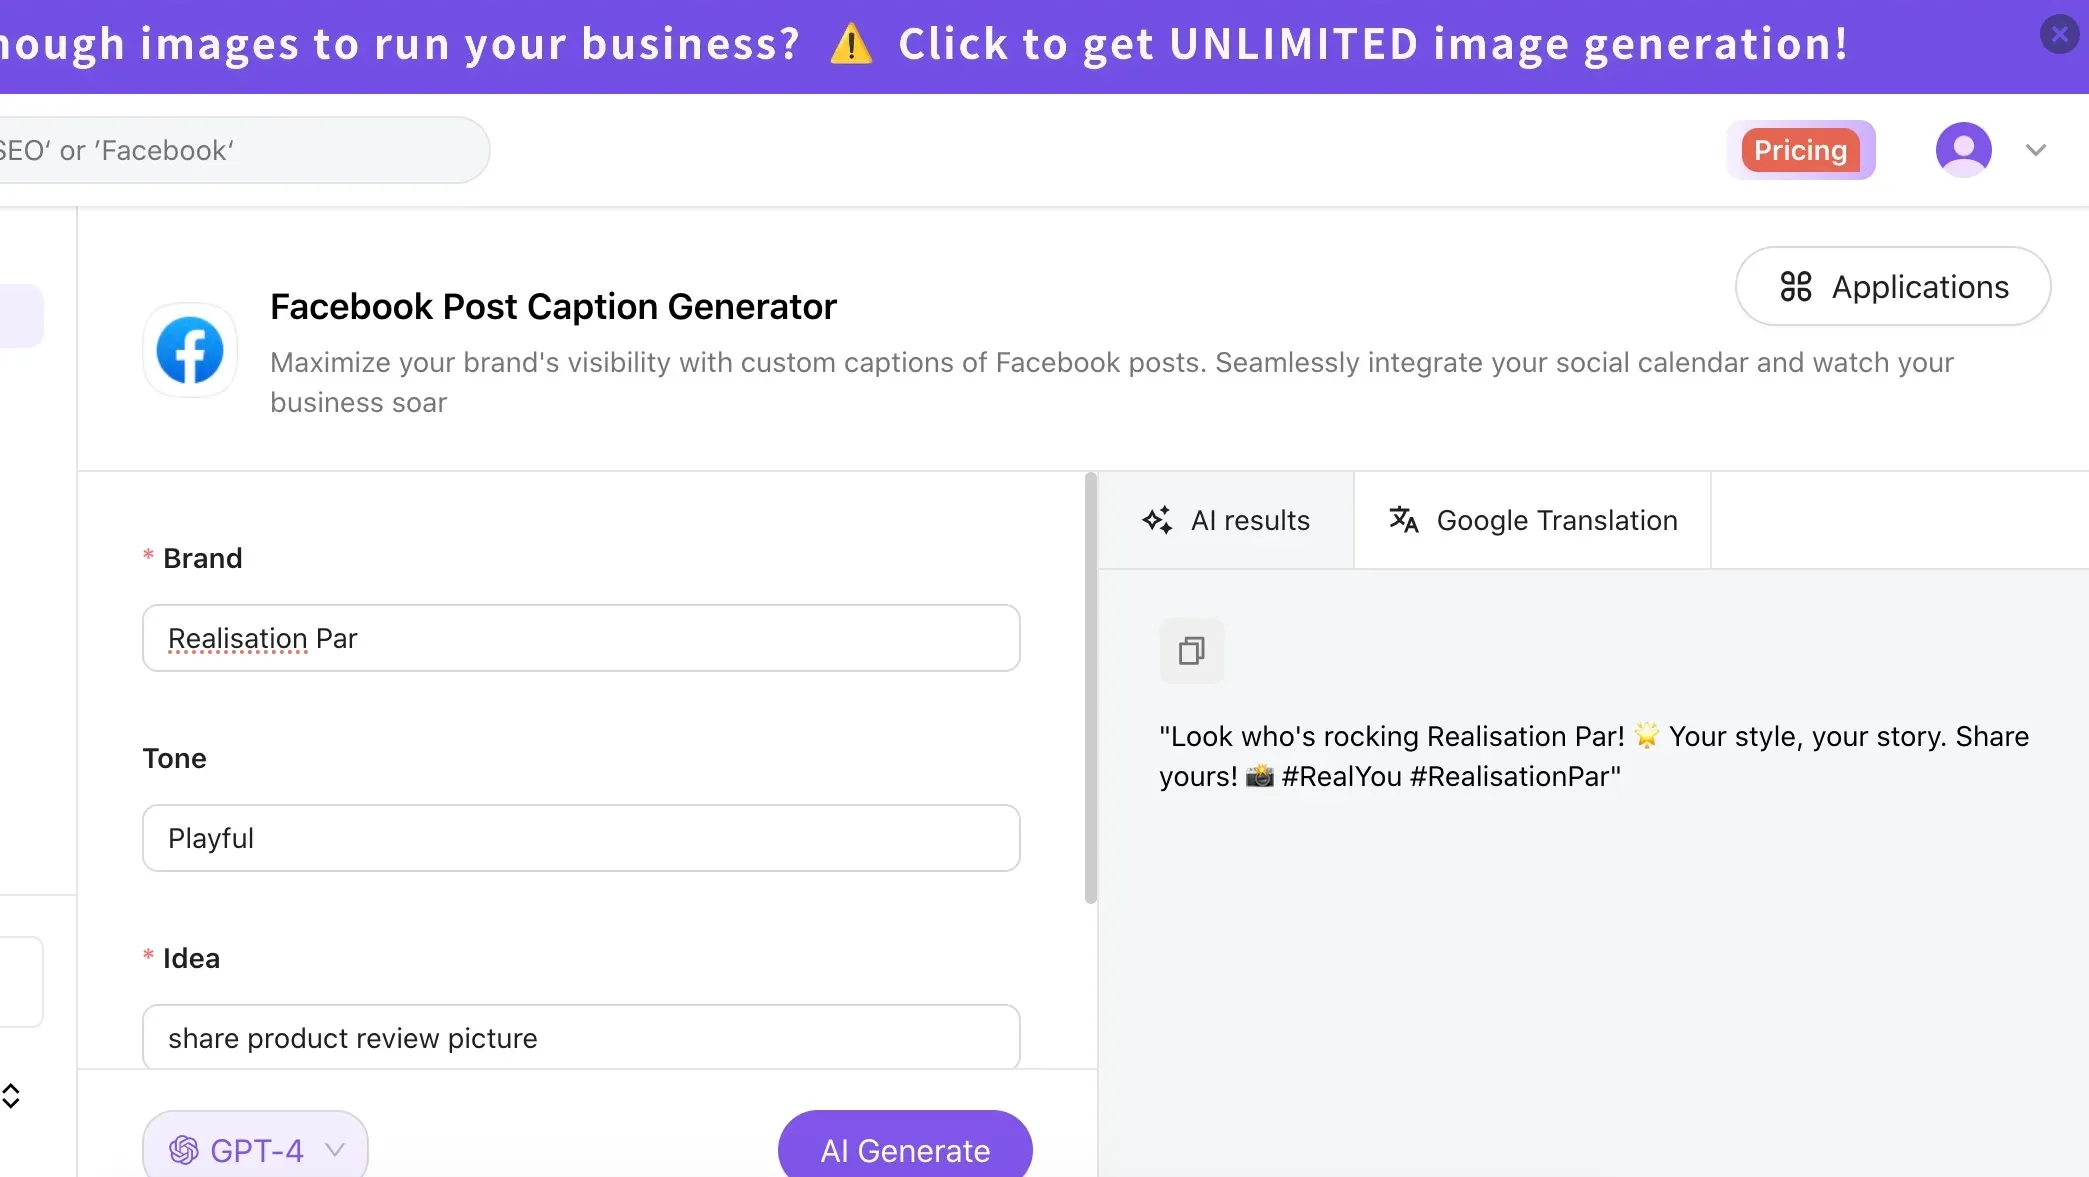Open the Pricing page
The width and height of the screenshot is (2089, 1177).
1800,150
